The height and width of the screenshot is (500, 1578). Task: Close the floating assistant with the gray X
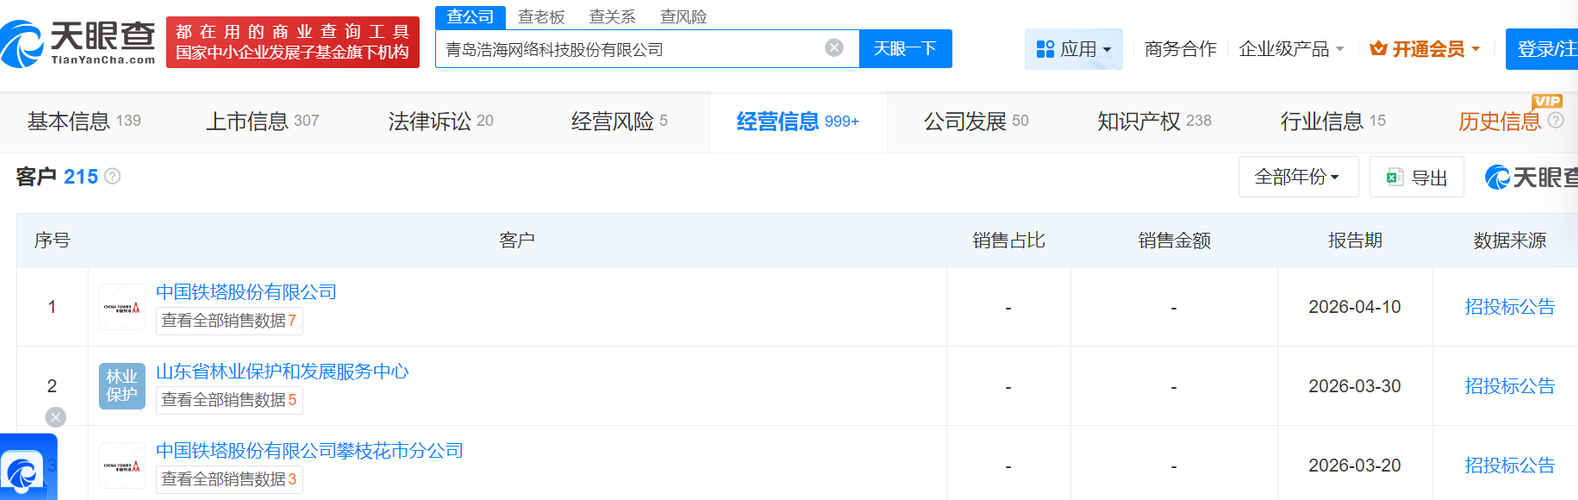(x=56, y=417)
